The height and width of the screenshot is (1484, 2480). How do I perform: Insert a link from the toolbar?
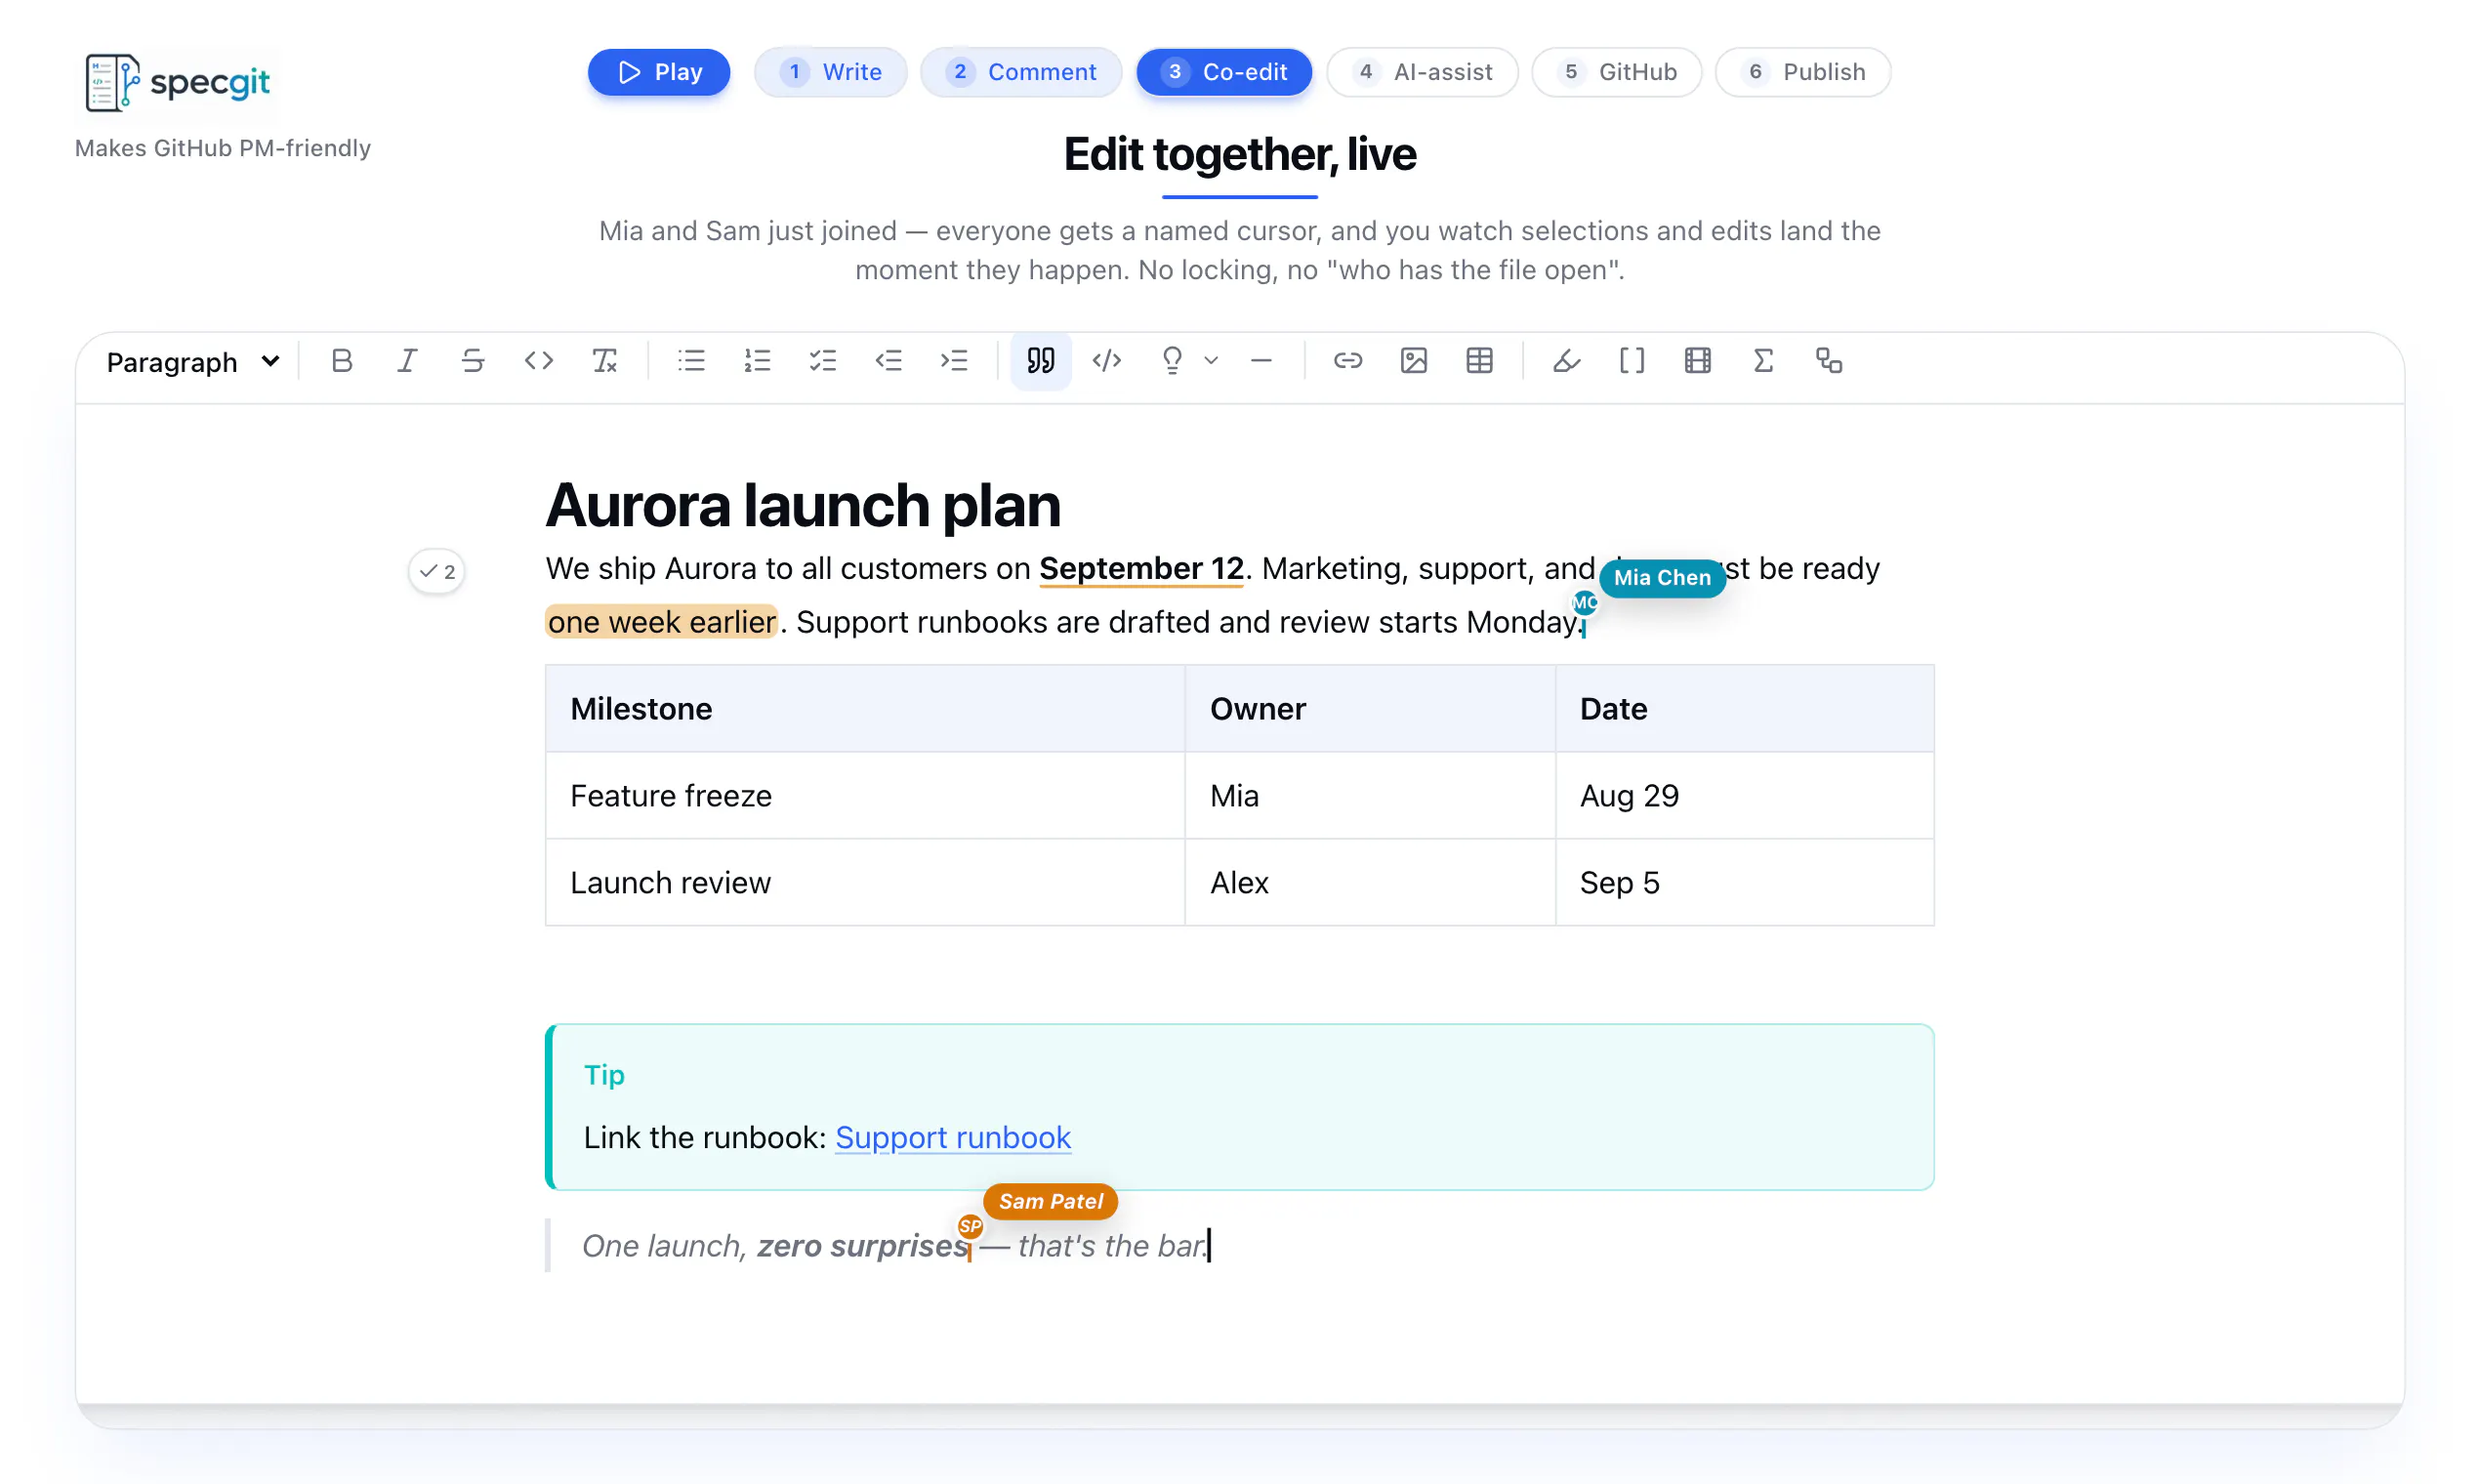[x=1348, y=361]
